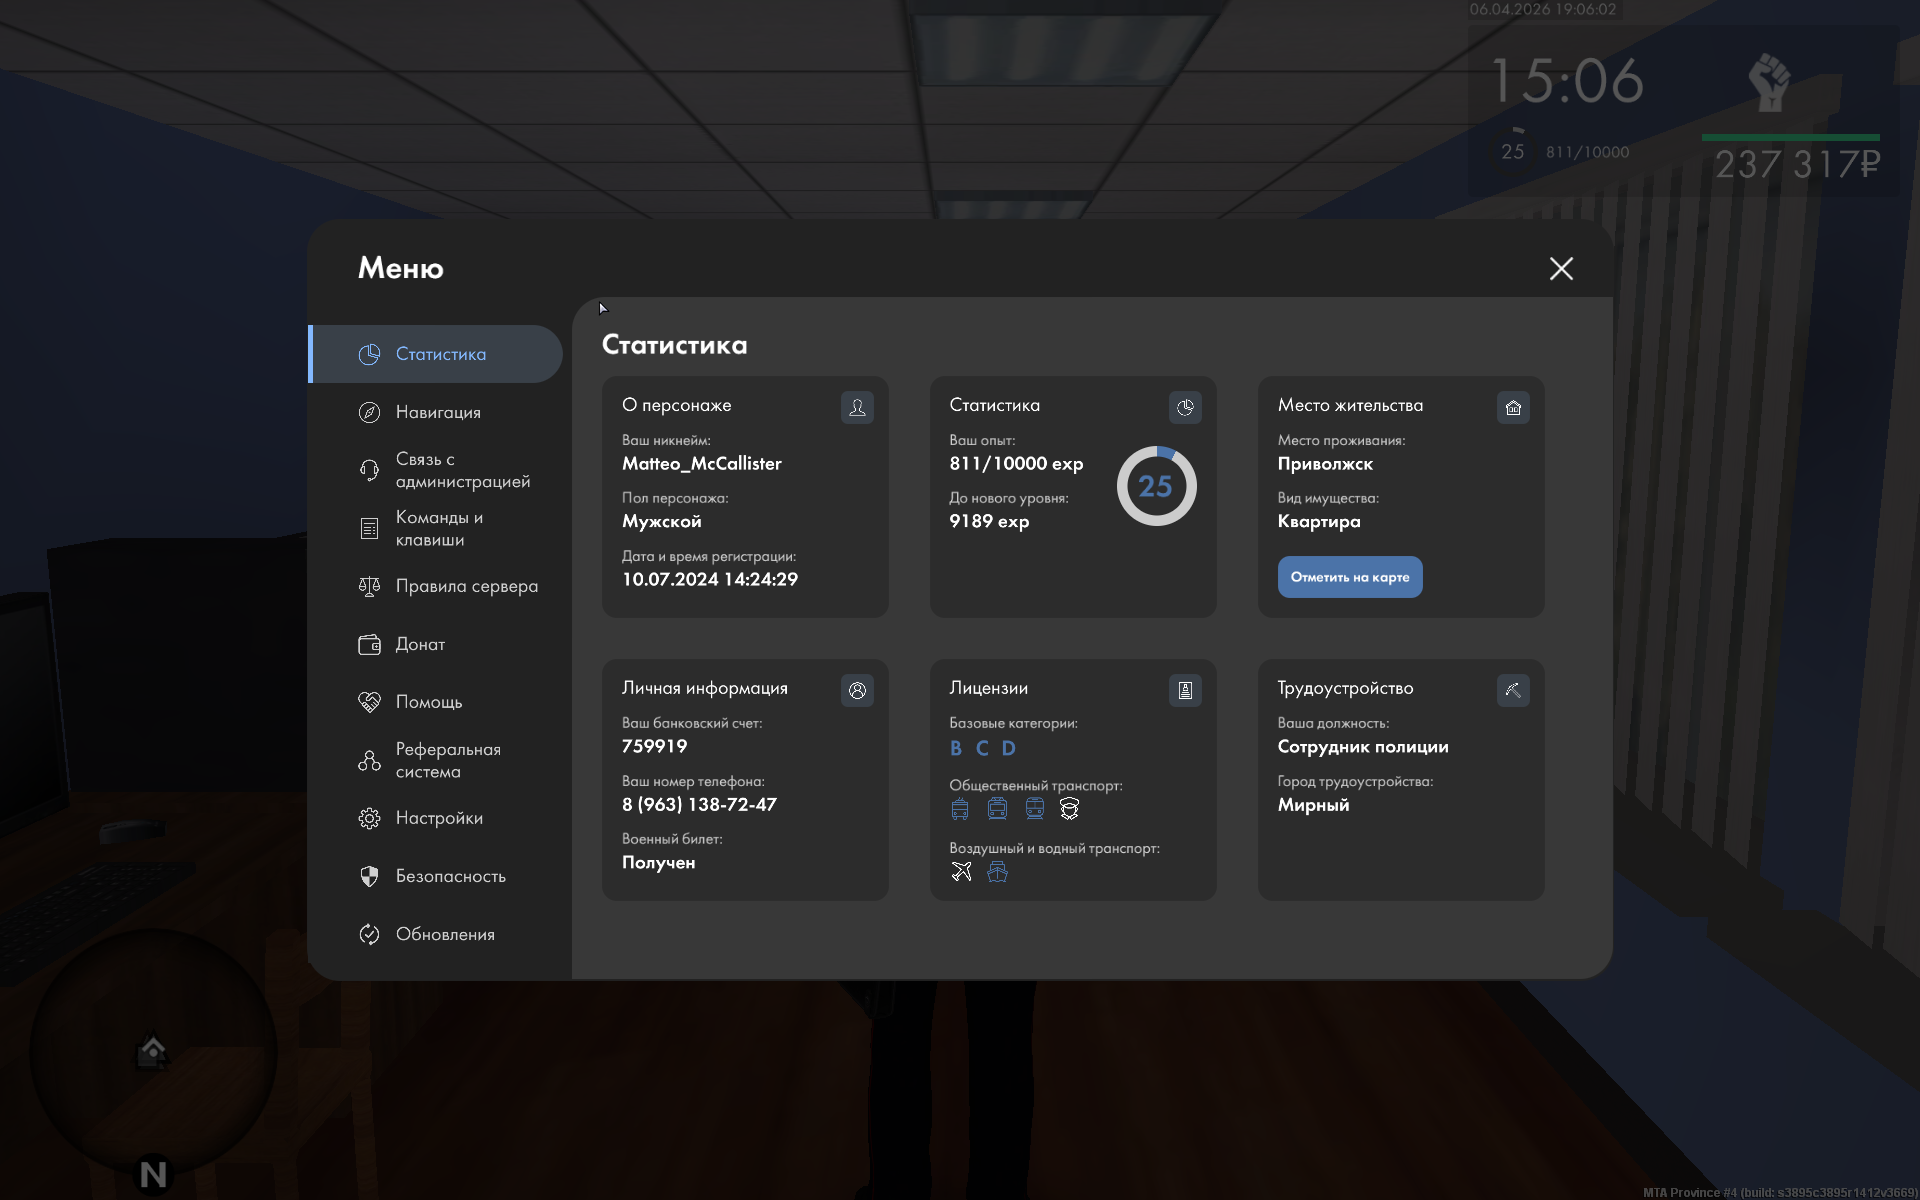This screenshot has width=1920, height=1200.
Task: Click the pickaxe icon in Трудоустройство card
Action: [x=1513, y=690]
